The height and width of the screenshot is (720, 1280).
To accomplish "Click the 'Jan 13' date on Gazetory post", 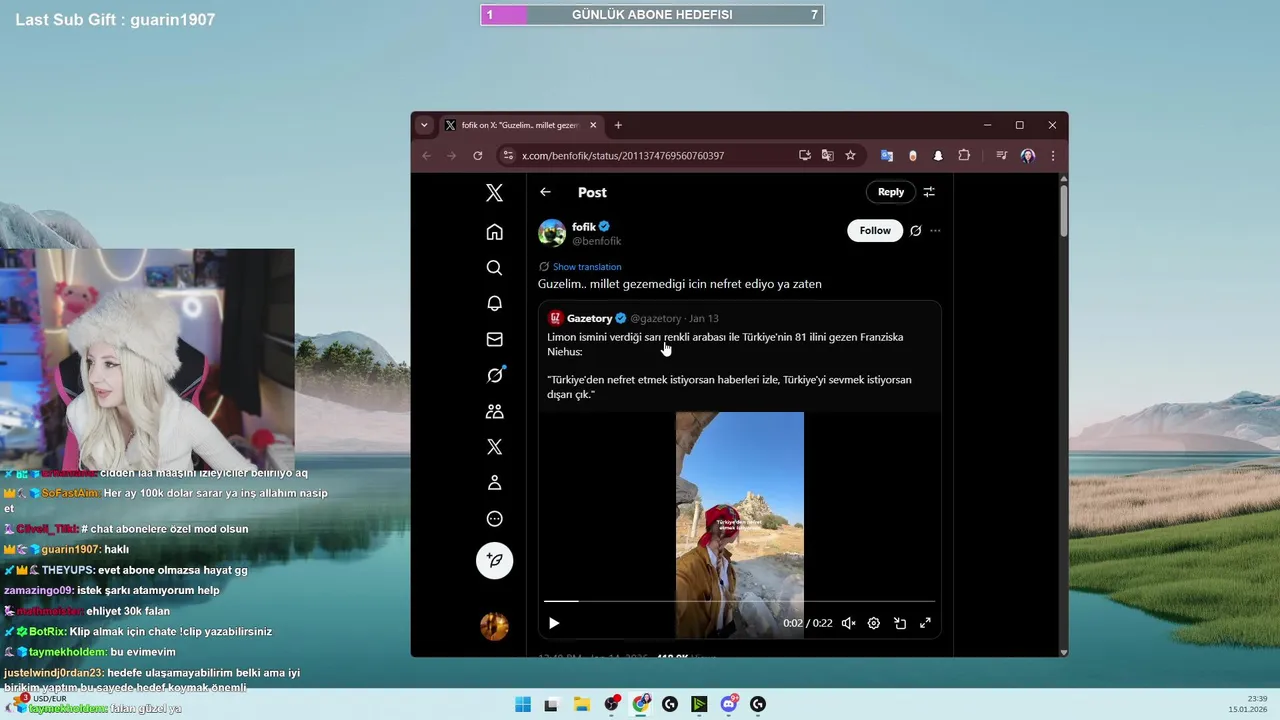I will click(704, 318).
